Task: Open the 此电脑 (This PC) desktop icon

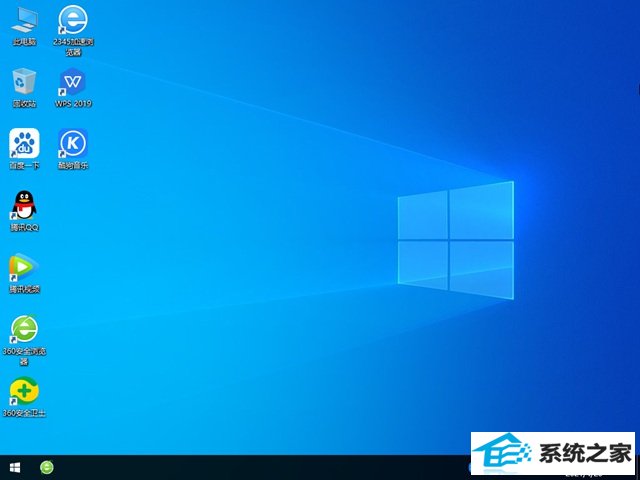Action: click(x=24, y=20)
